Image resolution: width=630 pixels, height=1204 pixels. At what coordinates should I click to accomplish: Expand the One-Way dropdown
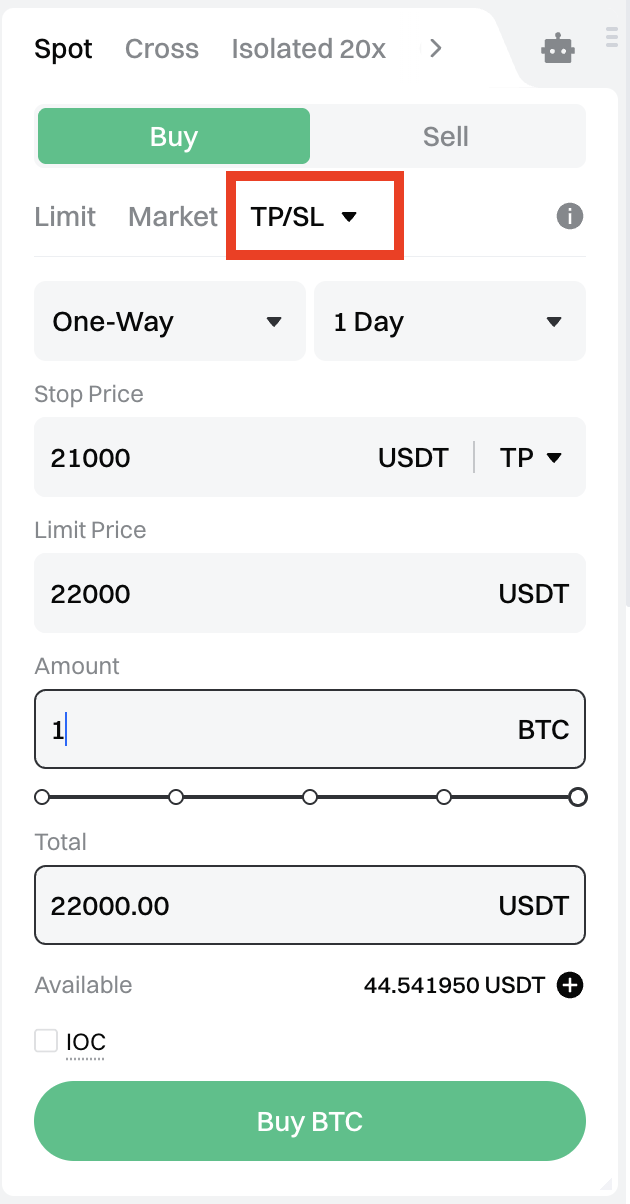coord(169,322)
